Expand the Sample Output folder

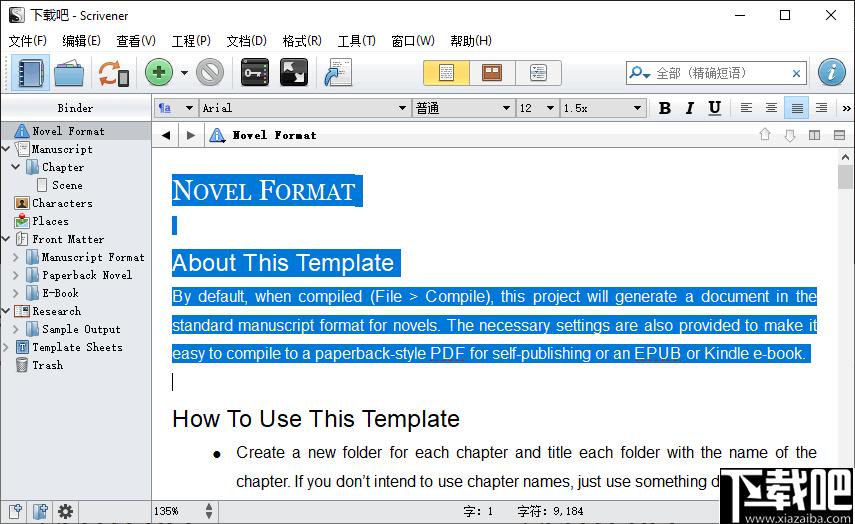pyautogui.click(x=16, y=329)
